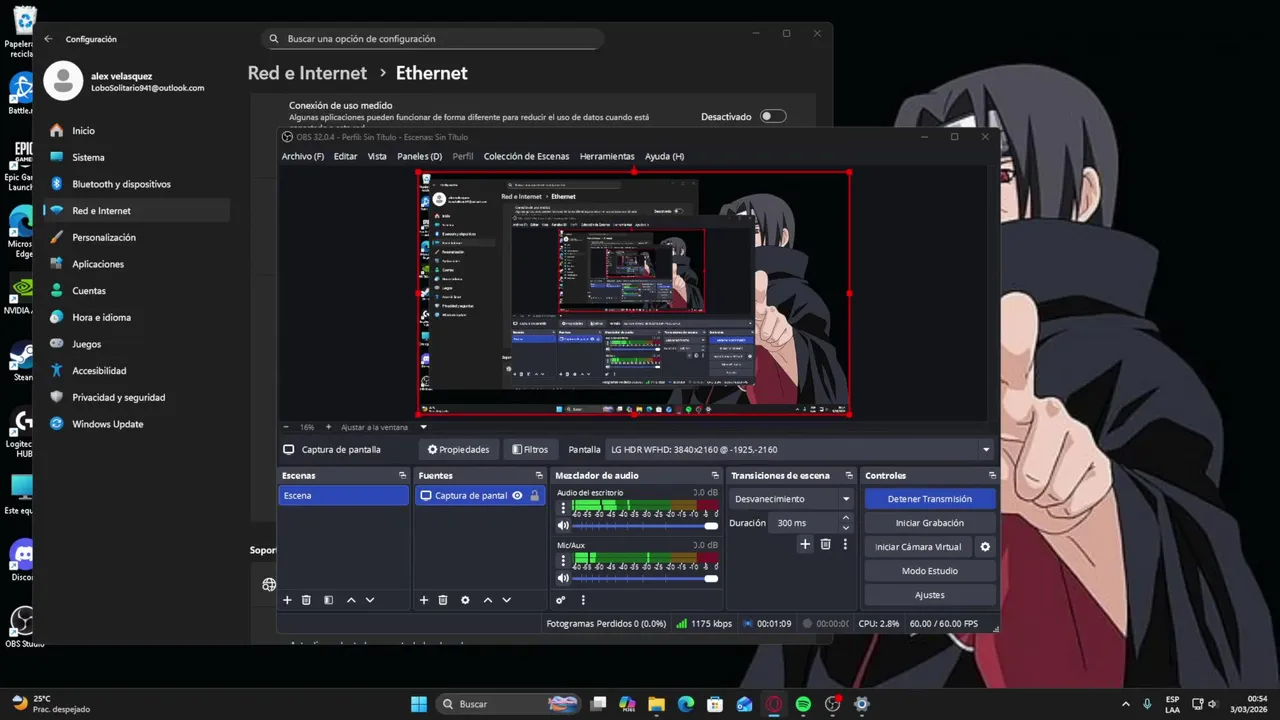This screenshot has width=1280, height=720.
Task: Click the Filtros button above the docks
Action: point(530,450)
